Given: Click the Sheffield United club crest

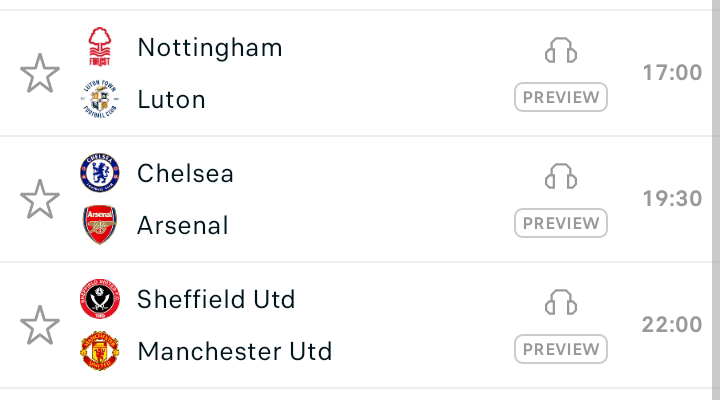Looking at the screenshot, I should tap(100, 299).
